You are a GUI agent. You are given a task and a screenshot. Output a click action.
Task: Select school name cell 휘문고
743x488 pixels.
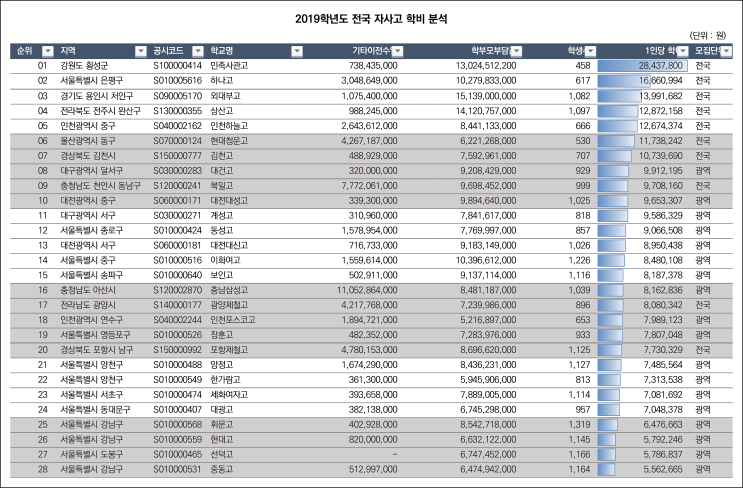coord(222,425)
